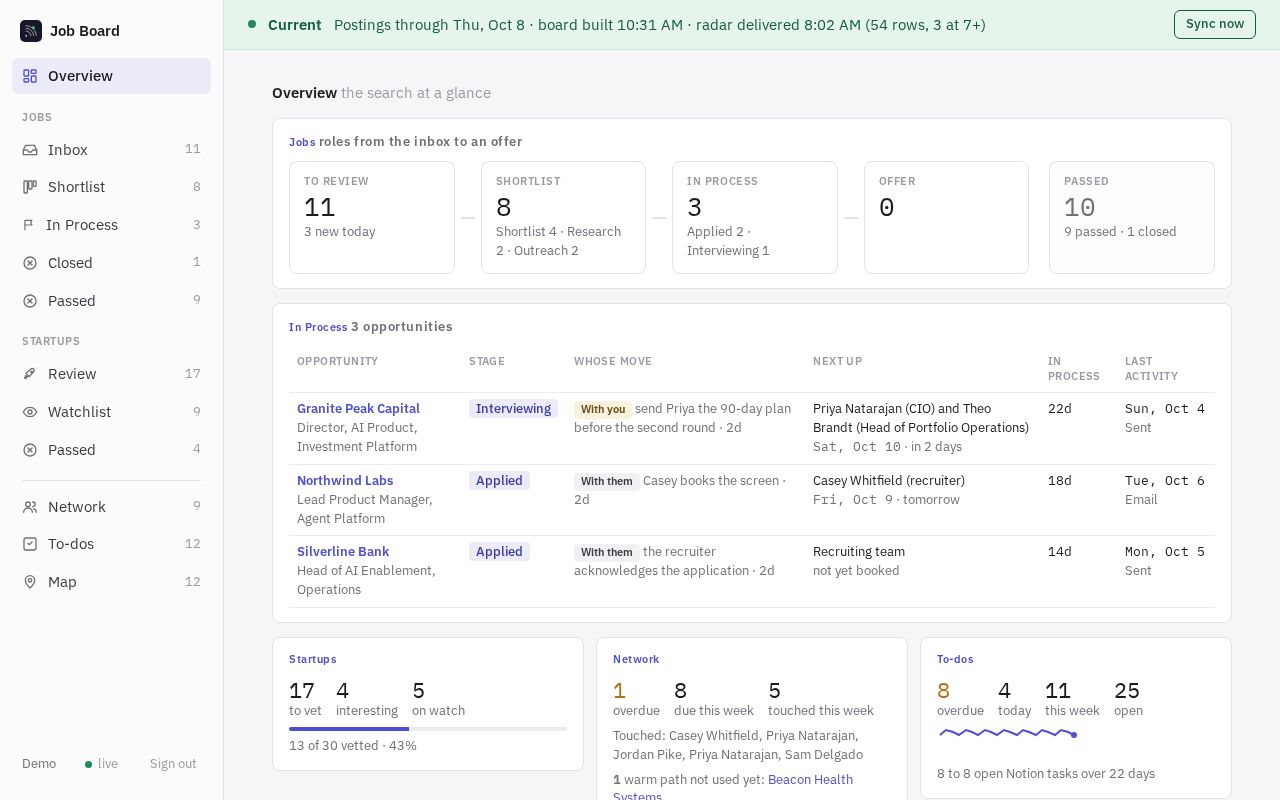
Task: Click the In Process flag icon
Action: [29, 225]
